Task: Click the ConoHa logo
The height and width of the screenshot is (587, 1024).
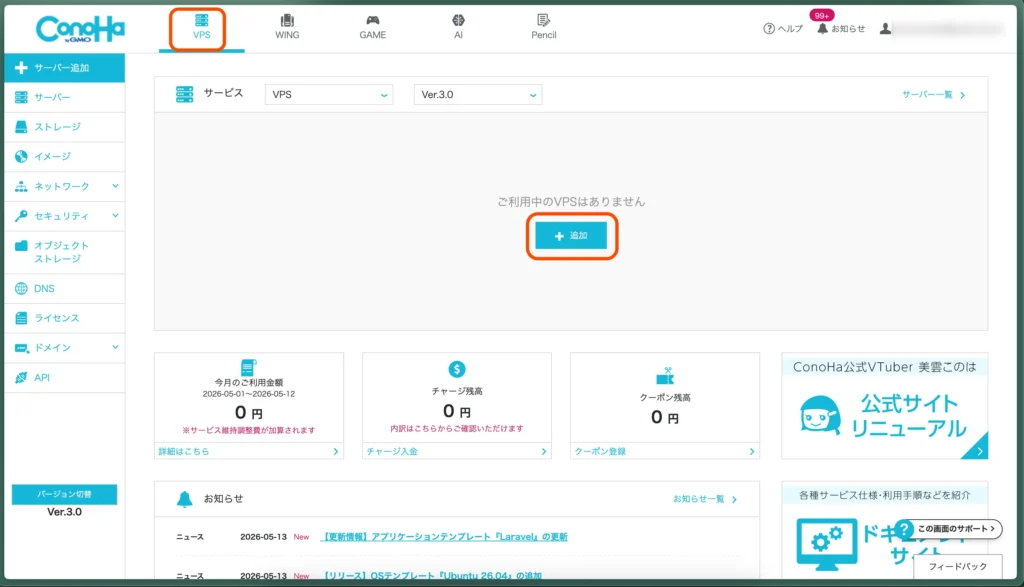Action: 80,29
